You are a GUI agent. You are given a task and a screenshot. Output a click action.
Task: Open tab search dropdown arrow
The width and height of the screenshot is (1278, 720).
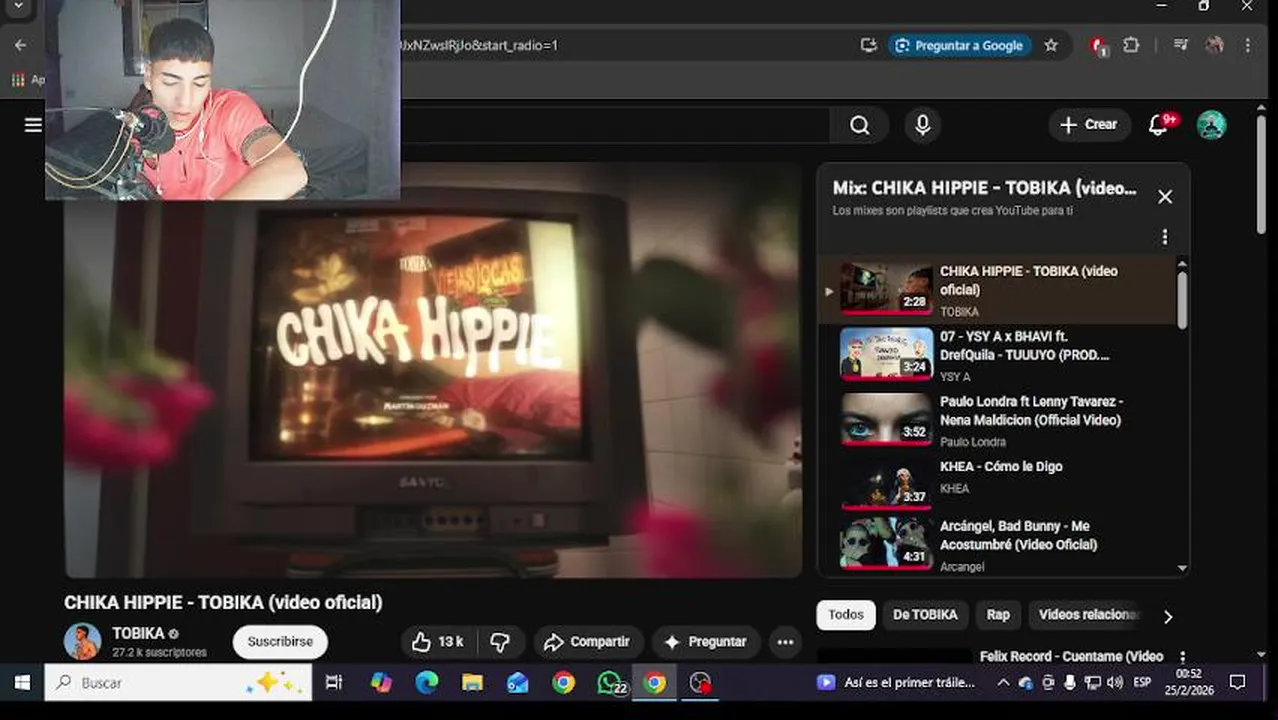pyautogui.click(x=17, y=6)
